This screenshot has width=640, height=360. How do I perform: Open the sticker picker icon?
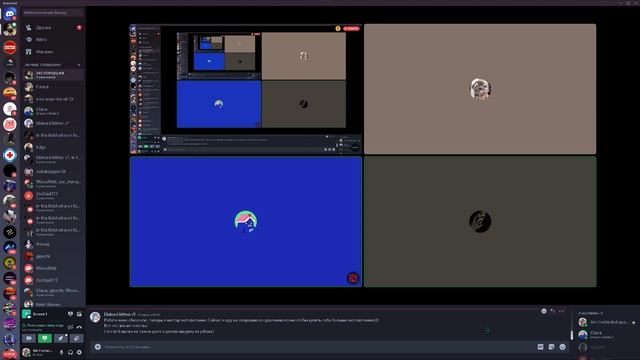551,347
